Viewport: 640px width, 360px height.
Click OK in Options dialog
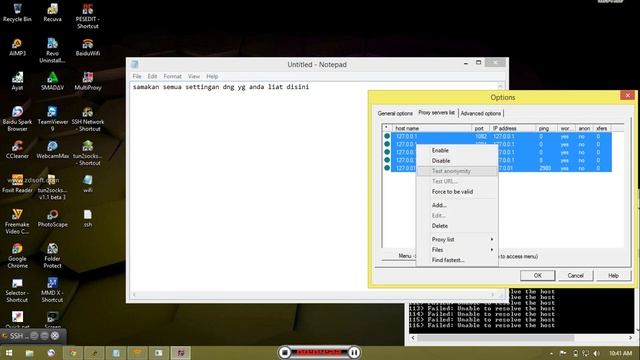pyautogui.click(x=538, y=276)
